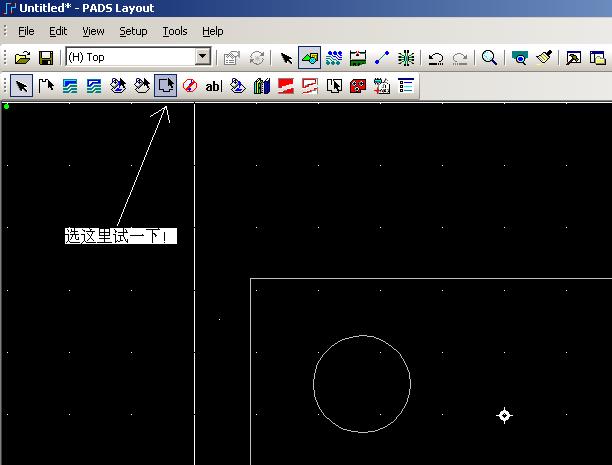The image size is (612, 465).
Task: Click the Open file folder icon
Action: [22, 58]
